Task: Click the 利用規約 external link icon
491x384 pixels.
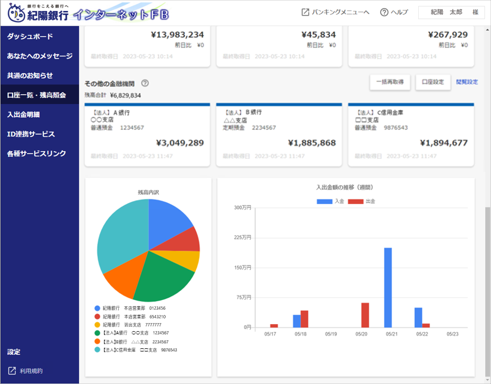Action: tap(12, 371)
